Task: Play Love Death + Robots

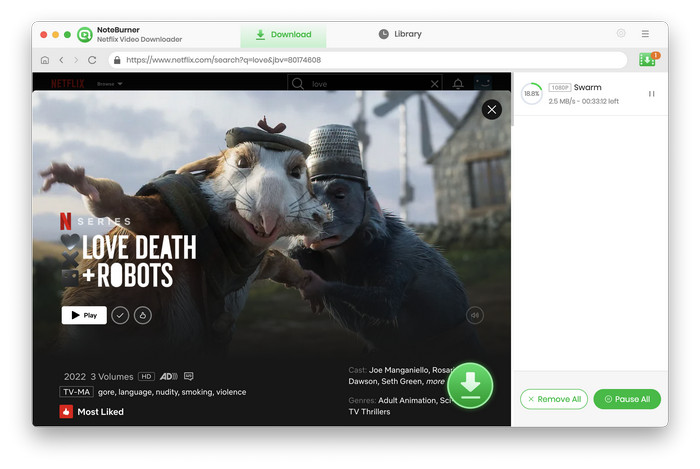Action: [x=84, y=315]
